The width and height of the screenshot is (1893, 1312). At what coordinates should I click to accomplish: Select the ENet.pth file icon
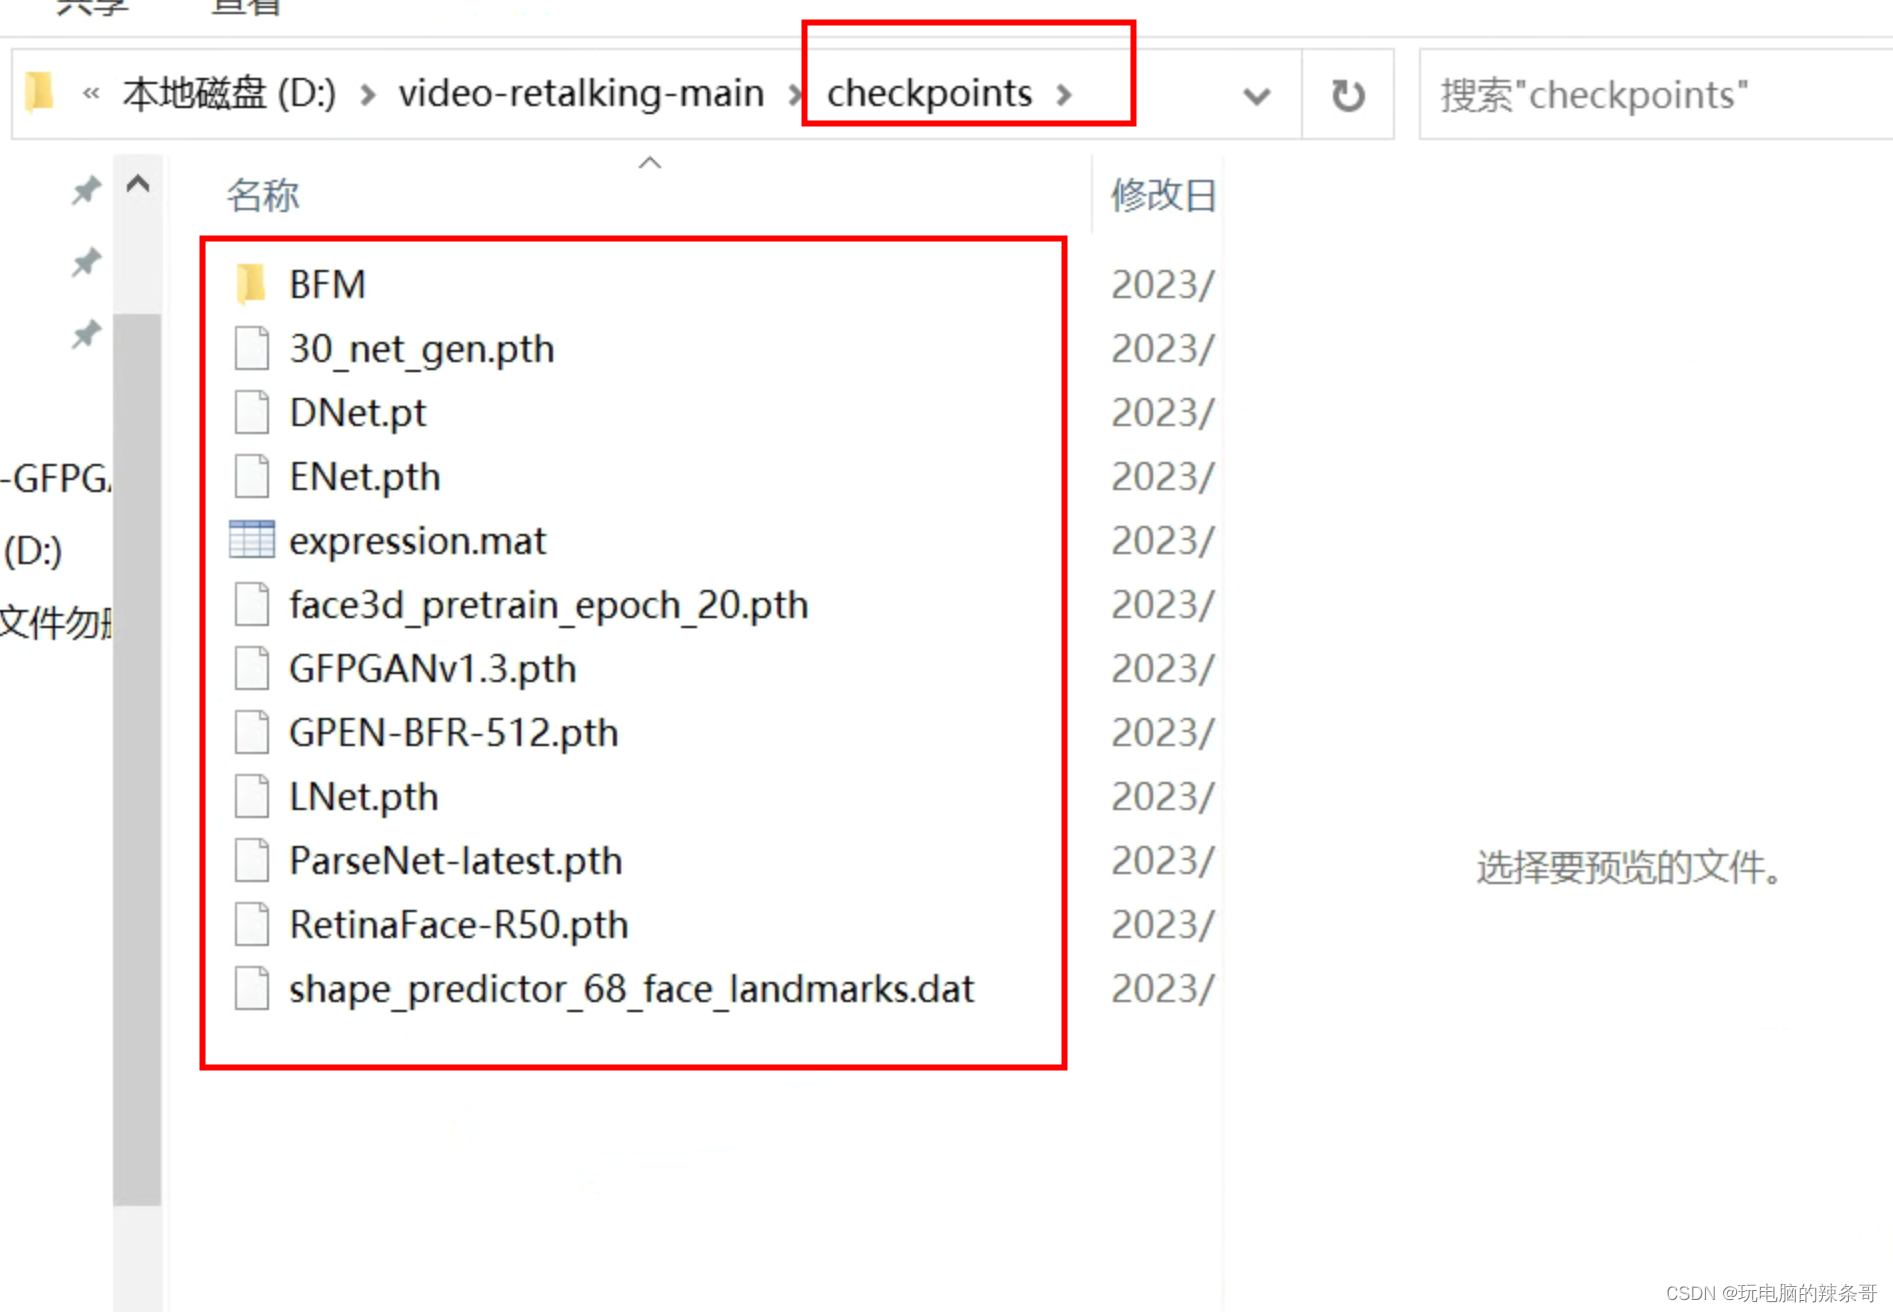coord(251,476)
